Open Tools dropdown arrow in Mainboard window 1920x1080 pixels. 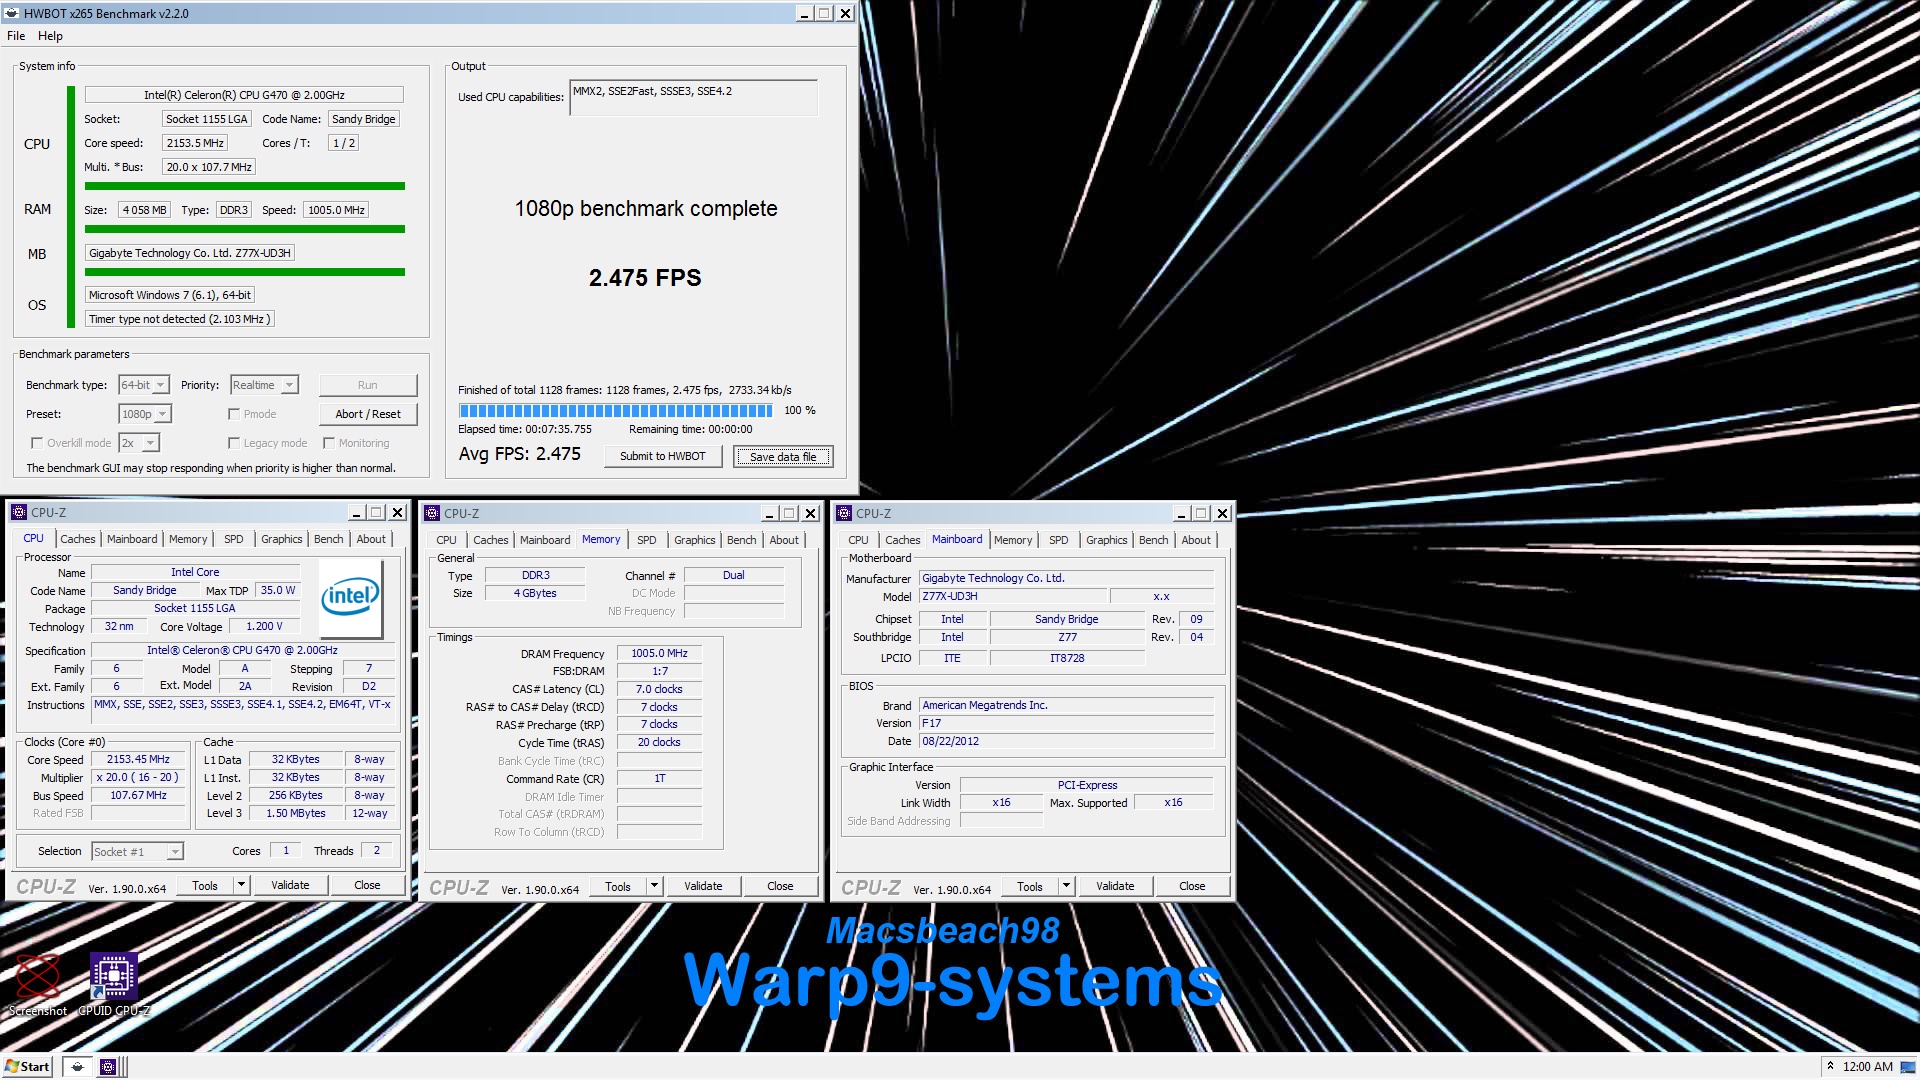1066,886
